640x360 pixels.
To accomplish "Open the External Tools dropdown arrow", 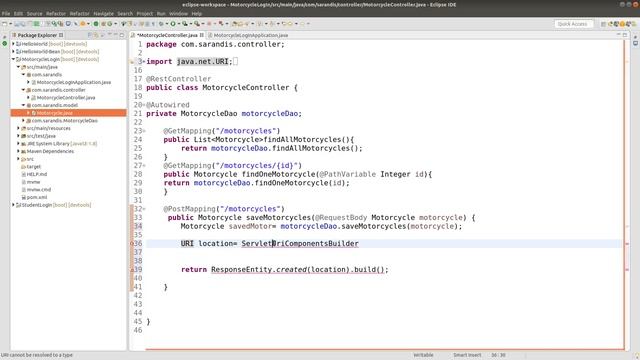I will tap(202, 24).
